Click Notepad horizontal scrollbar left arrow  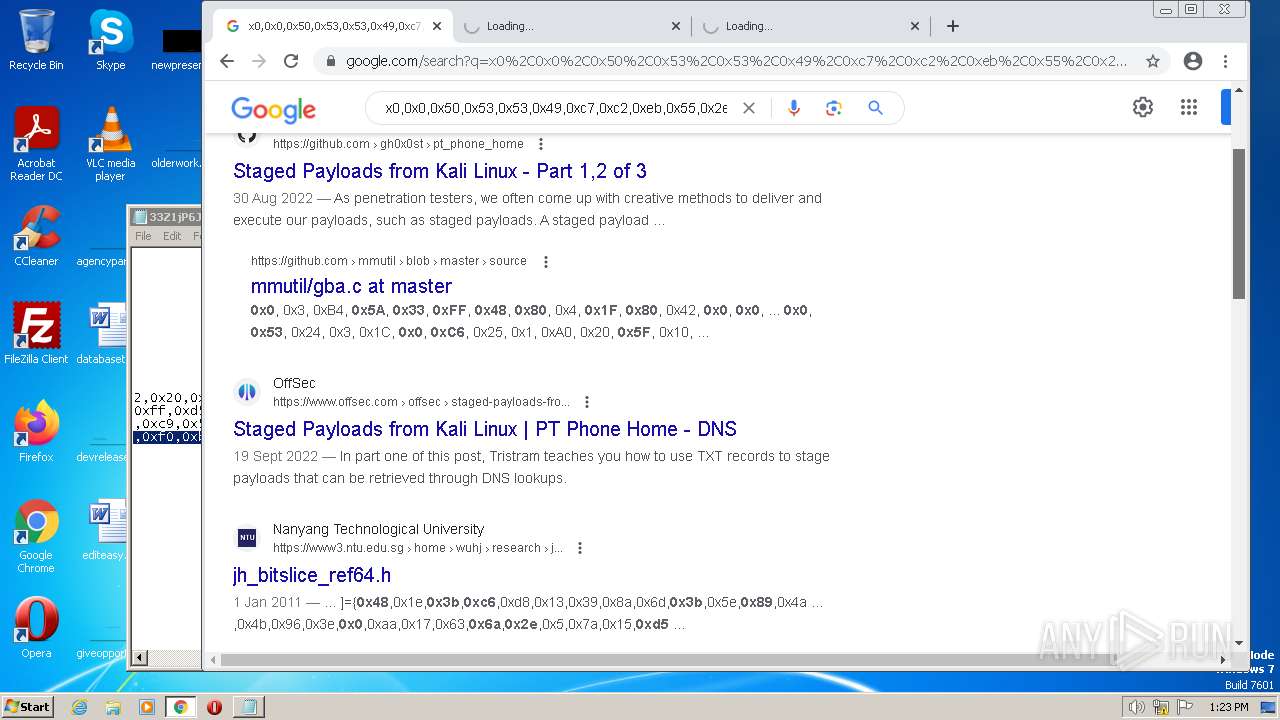pos(140,657)
